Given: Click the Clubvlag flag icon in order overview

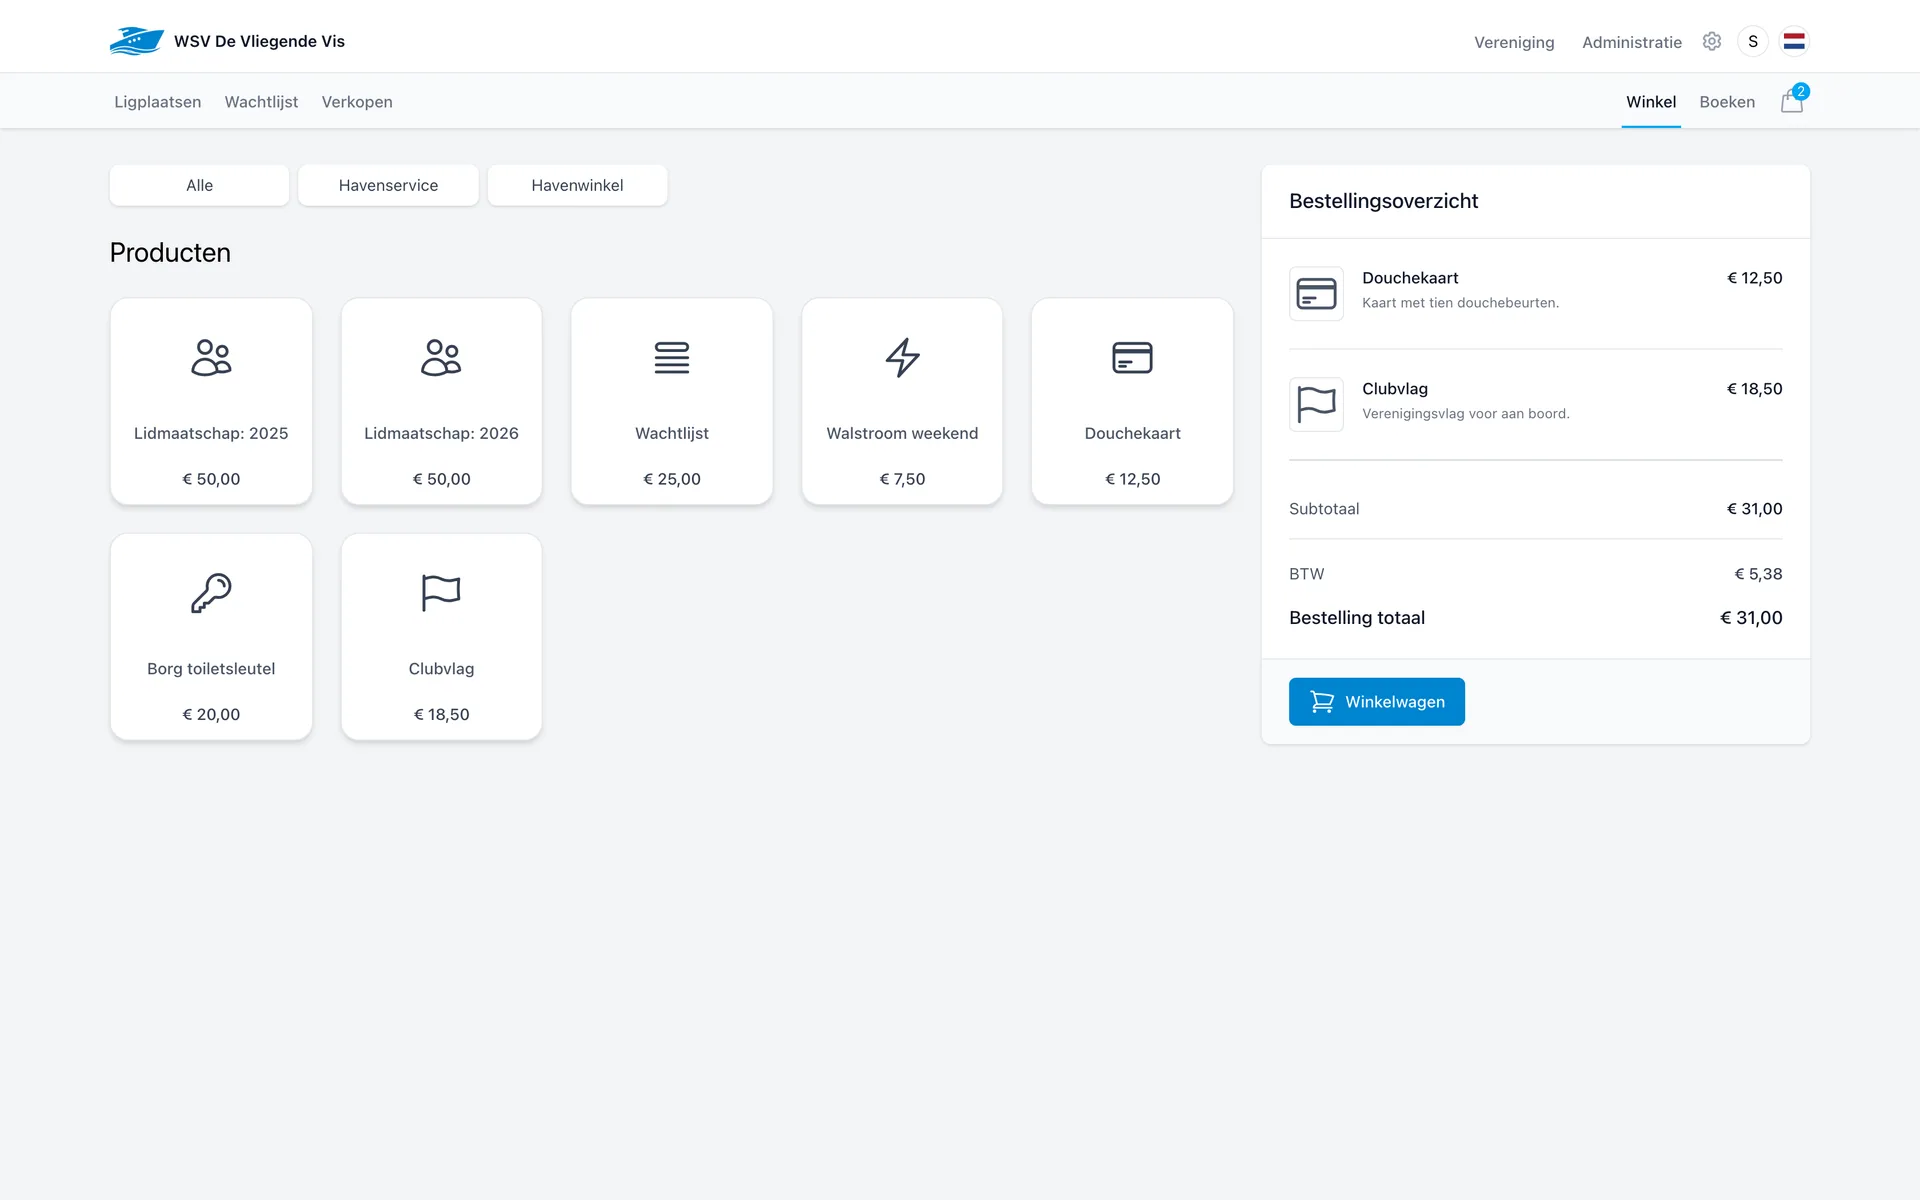Looking at the screenshot, I should click(x=1316, y=404).
